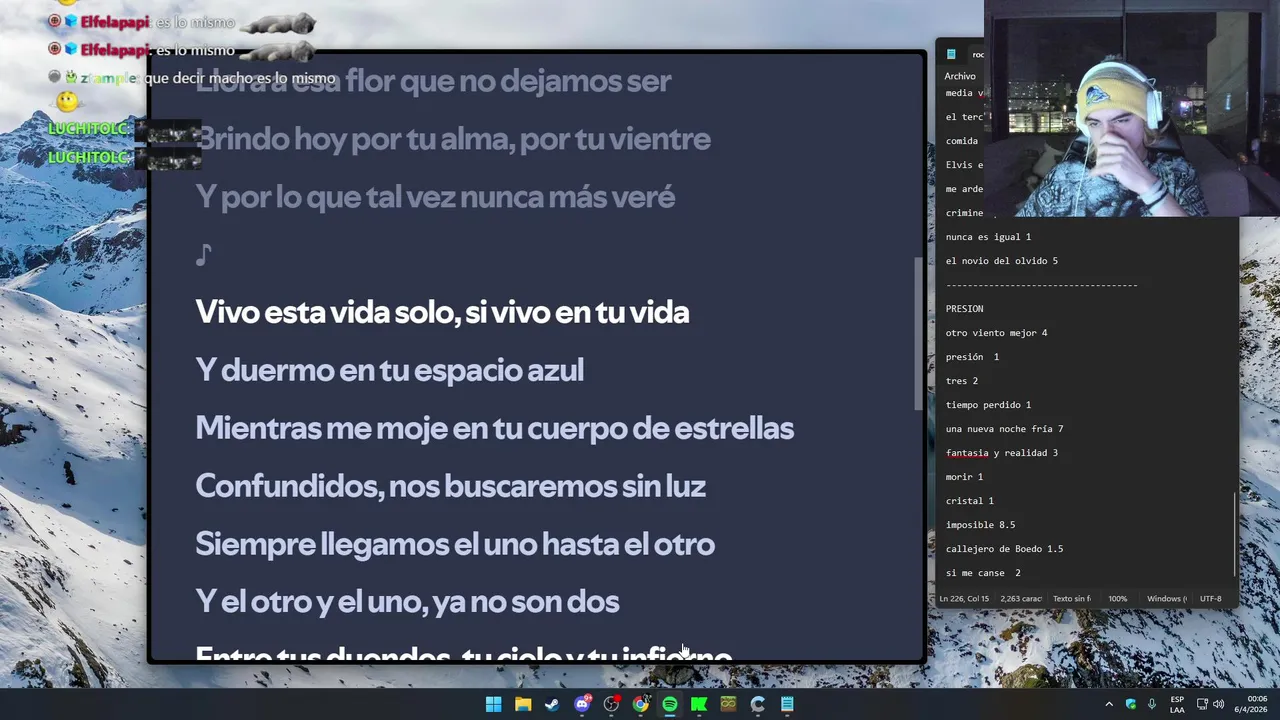This screenshot has width=1280, height=720.
Task: Click 'nunca es igual 1' in Notepad
Action: [x=988, y=237]
